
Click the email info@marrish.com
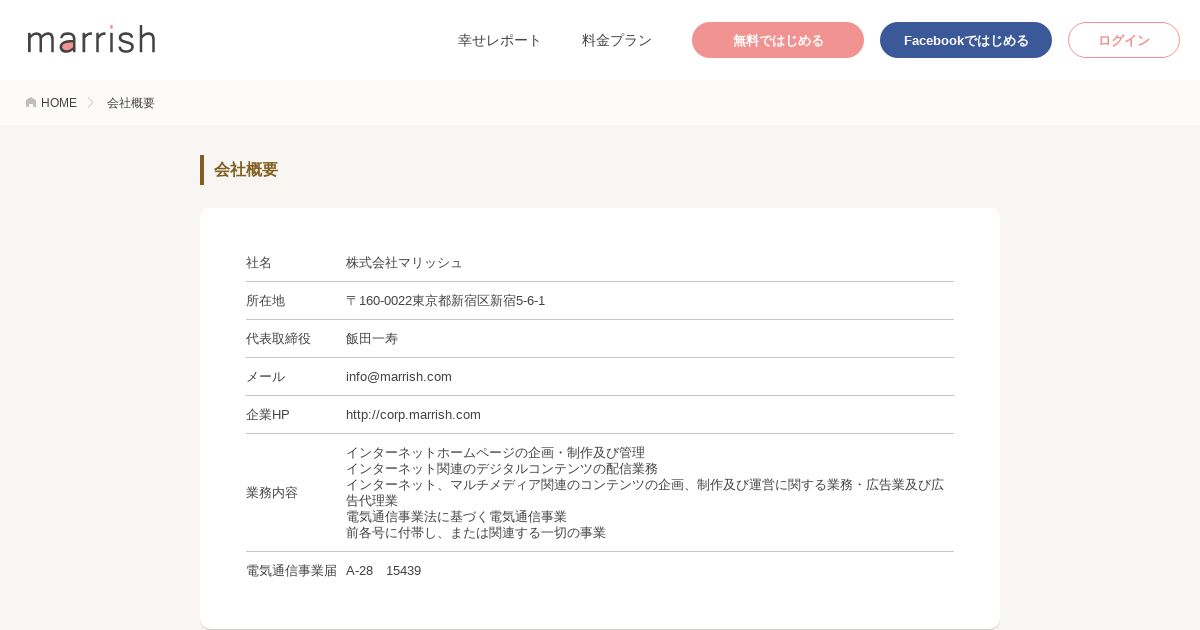point(399,377)
